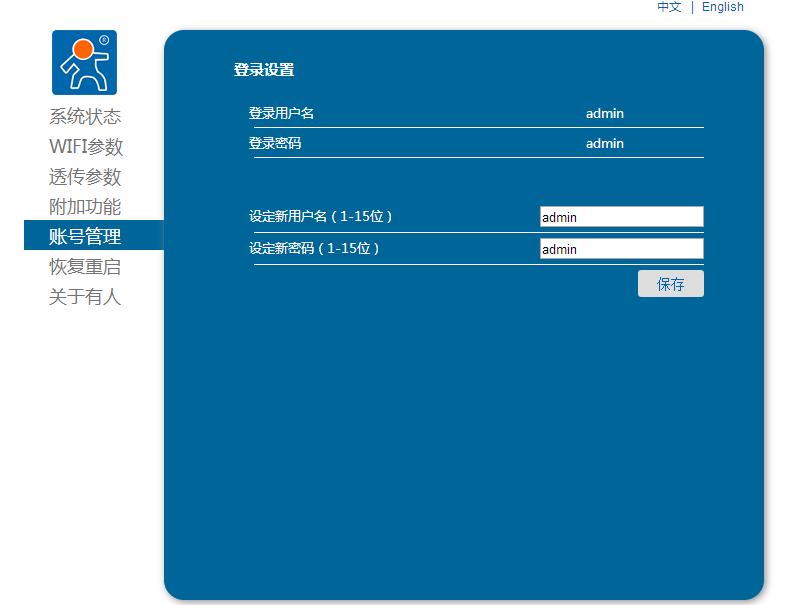The image size is (786, 605).
Task: Open the 系统状态 menu page
Action: click(85, 117)
